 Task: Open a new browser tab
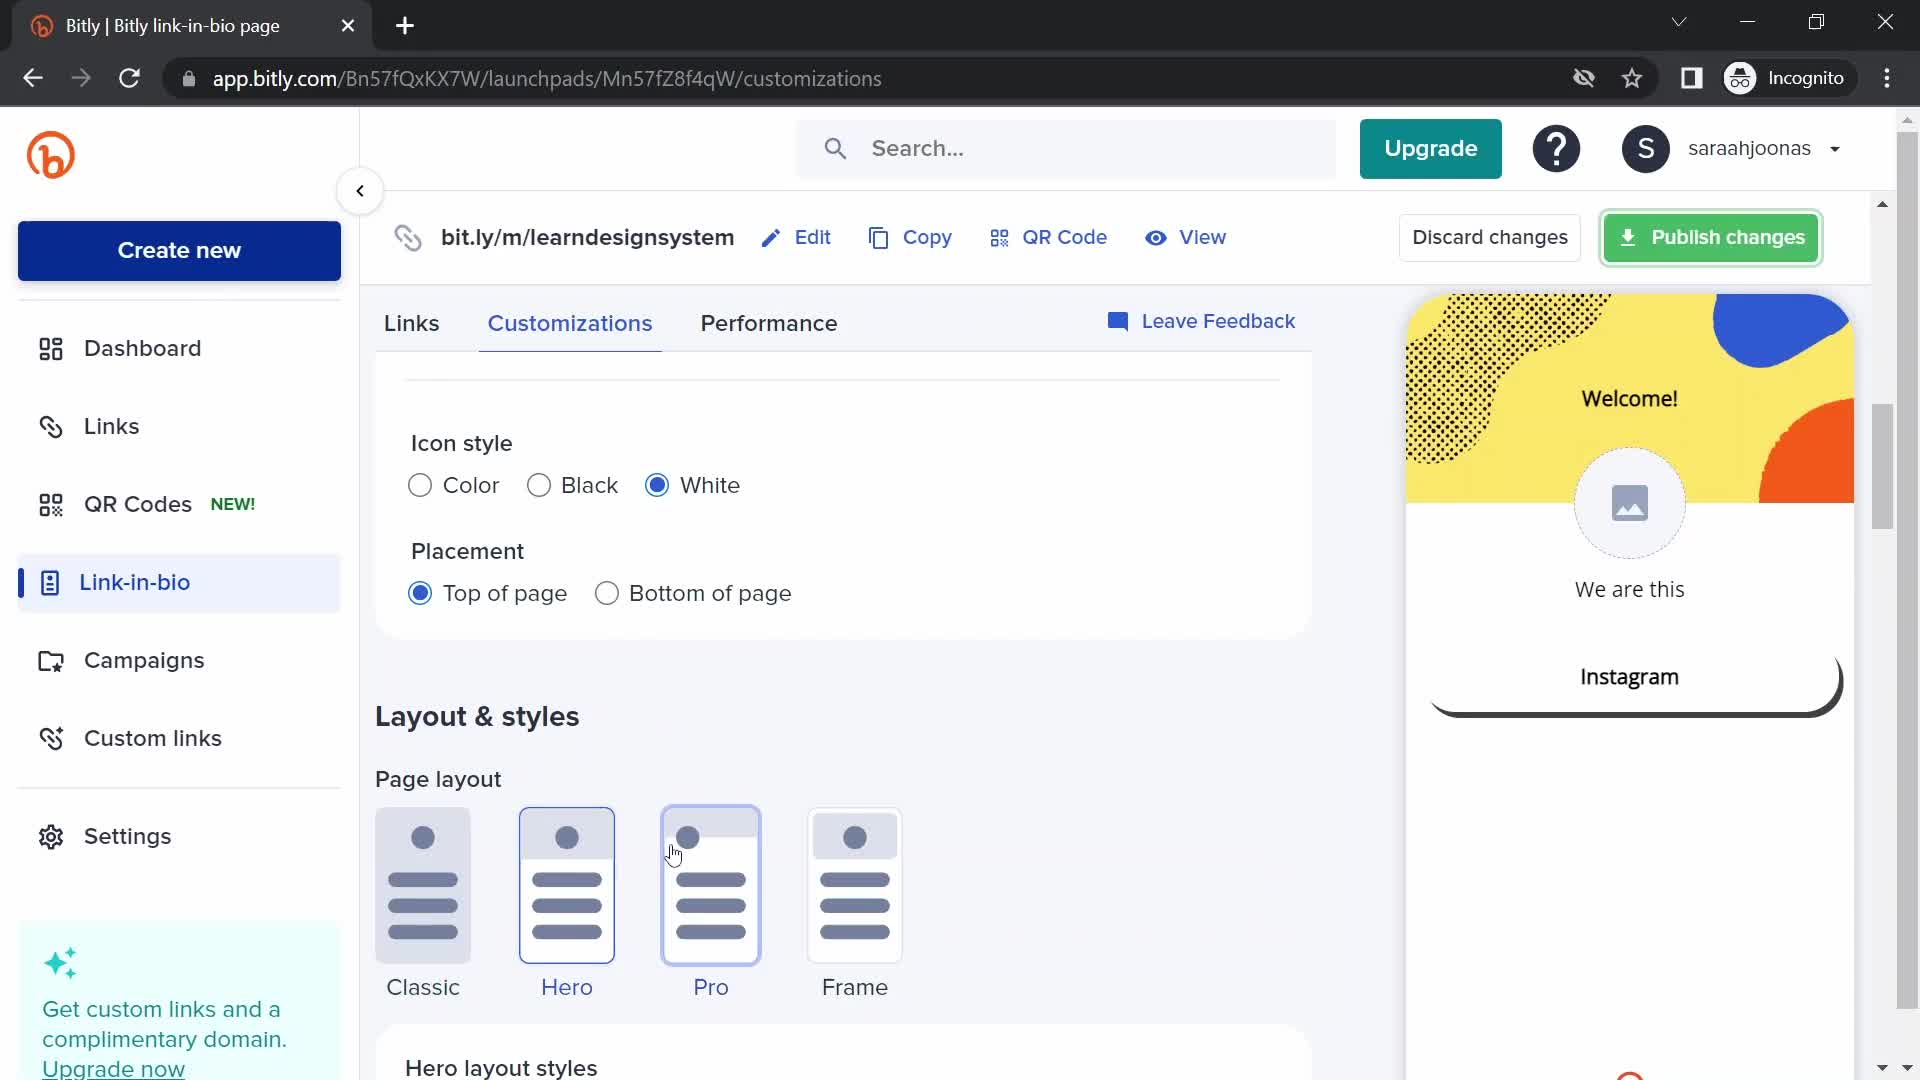[405, 26]
